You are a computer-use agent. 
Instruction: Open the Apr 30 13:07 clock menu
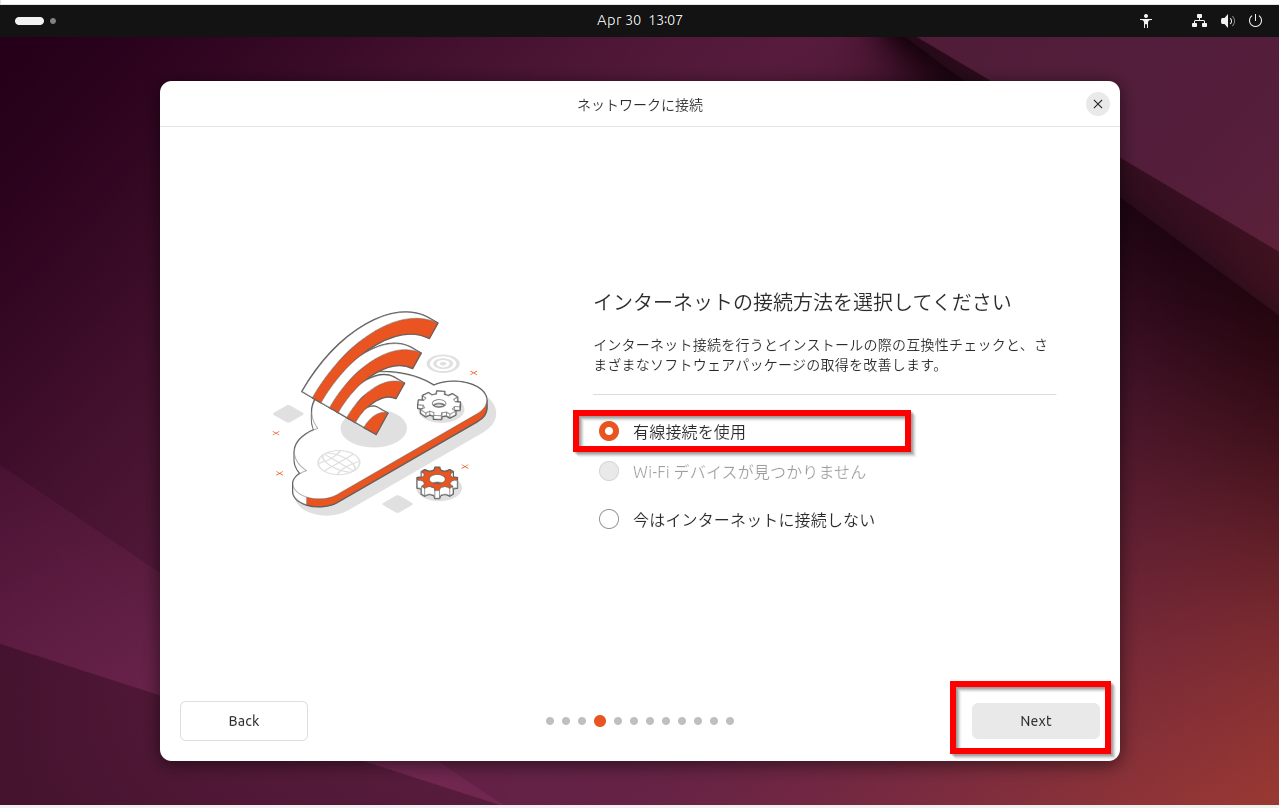639,20
